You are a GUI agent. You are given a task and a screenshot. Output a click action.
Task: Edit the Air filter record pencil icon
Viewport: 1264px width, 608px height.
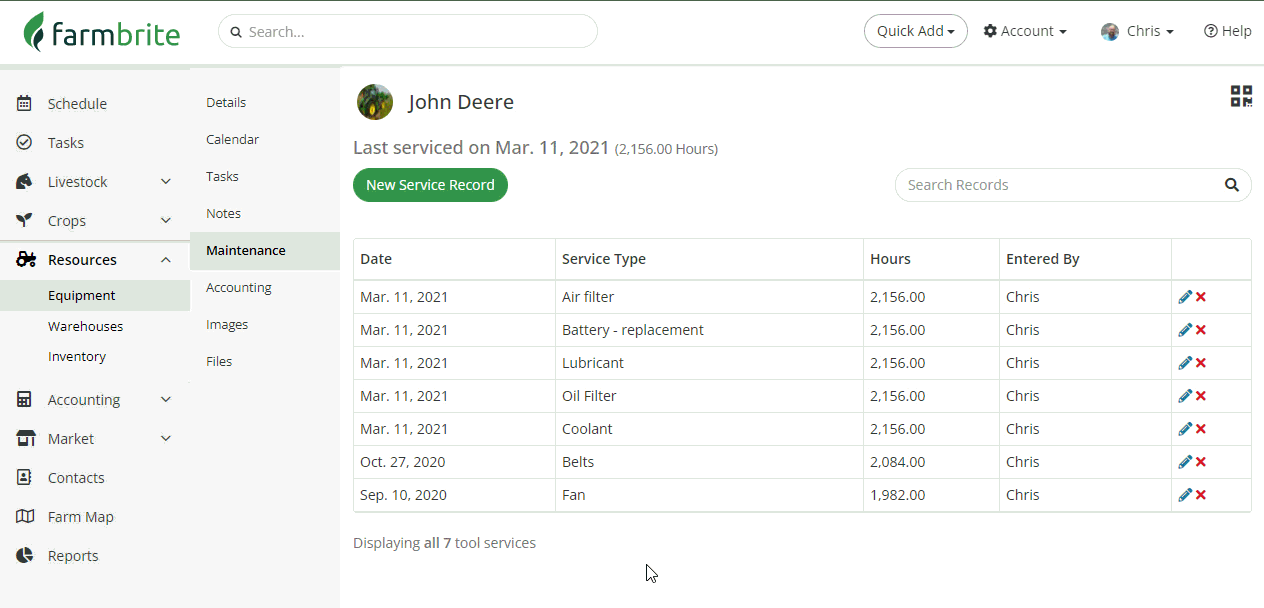[x=1185, y=297]
